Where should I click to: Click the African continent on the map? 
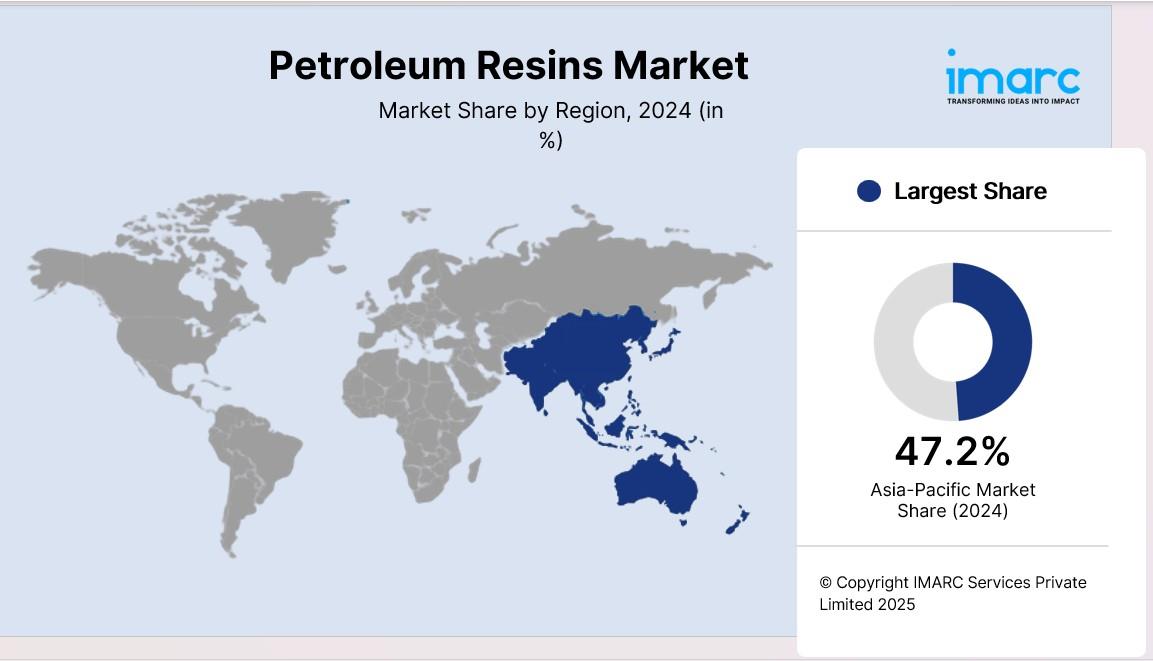coord(420,410)
